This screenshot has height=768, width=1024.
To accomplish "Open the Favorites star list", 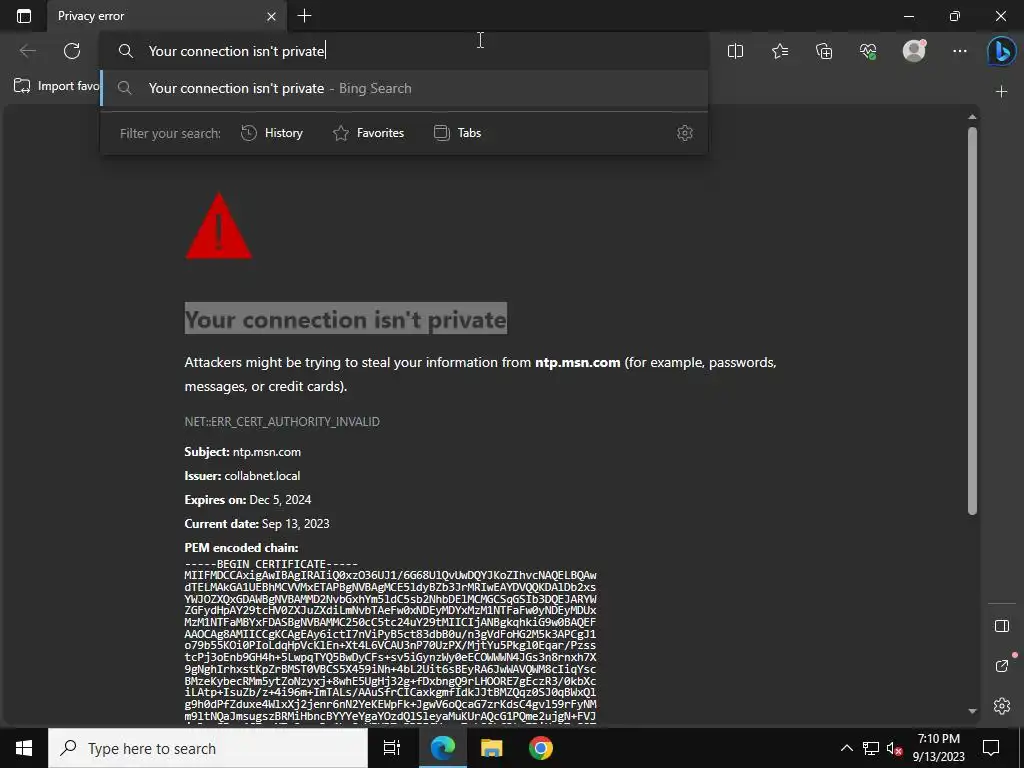I will pos(780,51).
